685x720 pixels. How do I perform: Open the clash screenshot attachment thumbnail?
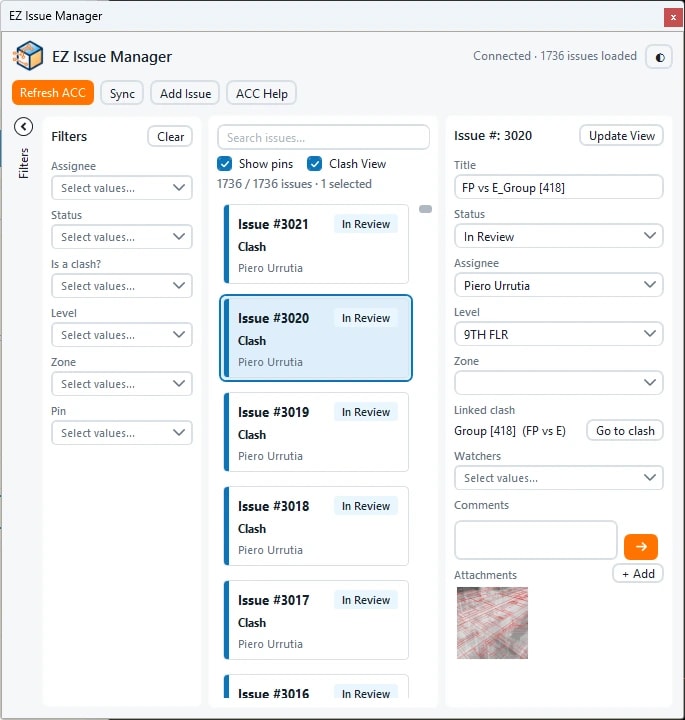click(492, 623)
